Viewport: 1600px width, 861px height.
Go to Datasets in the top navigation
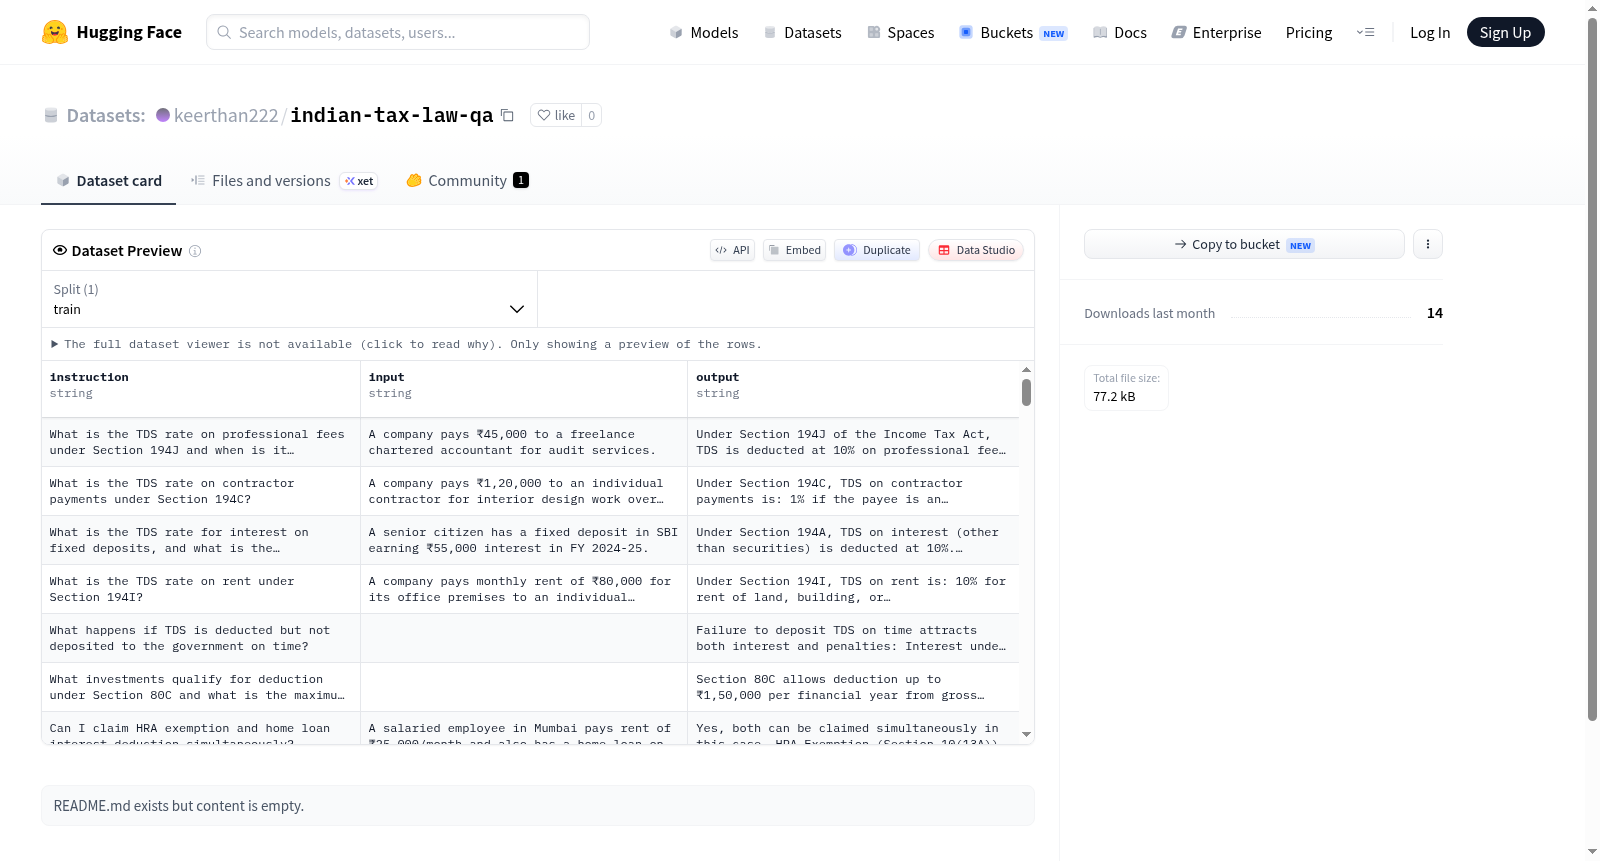(802, 32)
